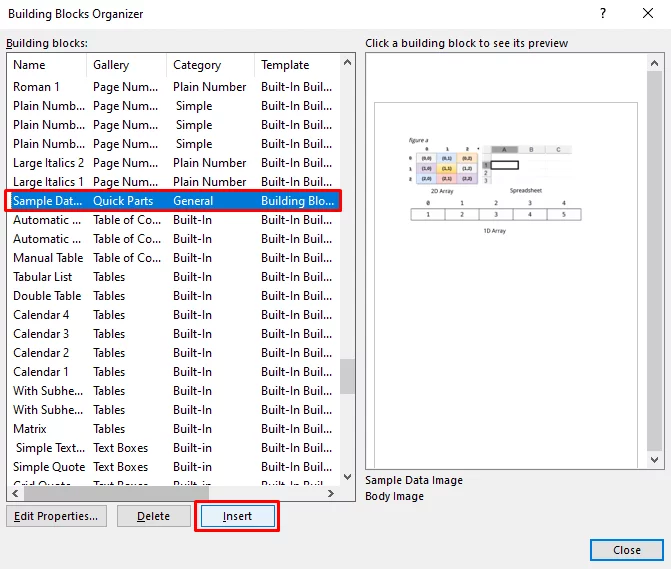671x569 pixels.
Task: Select the Roman 1 row
Action: click(x=174, y=87)
